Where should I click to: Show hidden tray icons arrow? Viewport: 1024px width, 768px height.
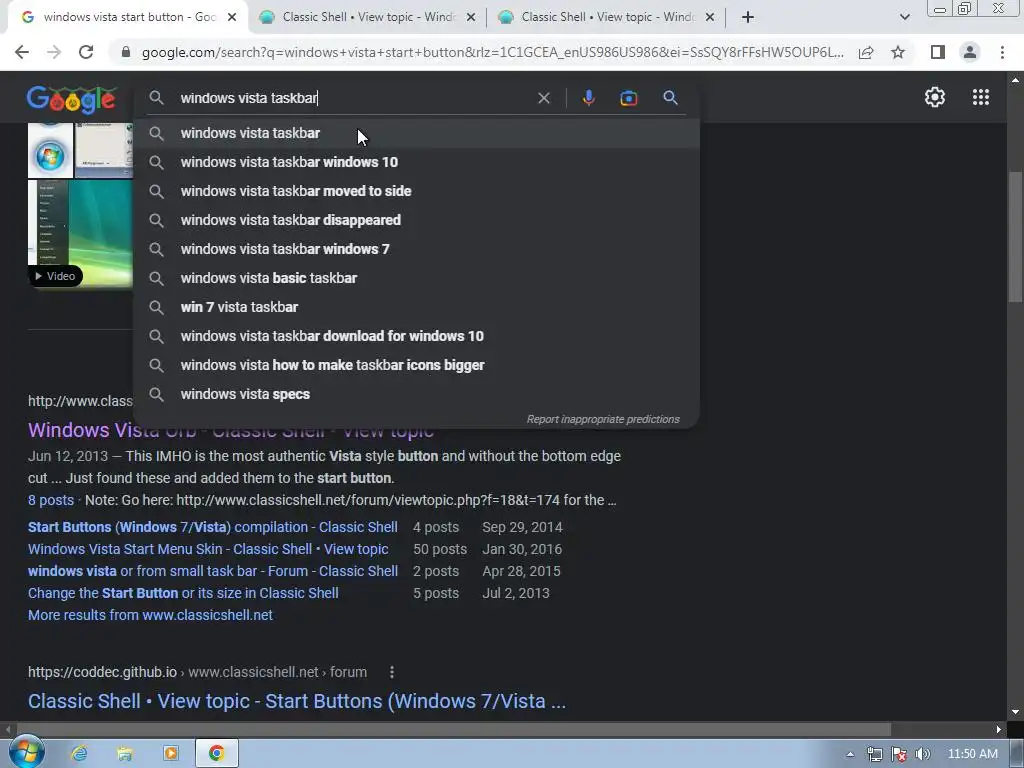[x=850, y=754]
